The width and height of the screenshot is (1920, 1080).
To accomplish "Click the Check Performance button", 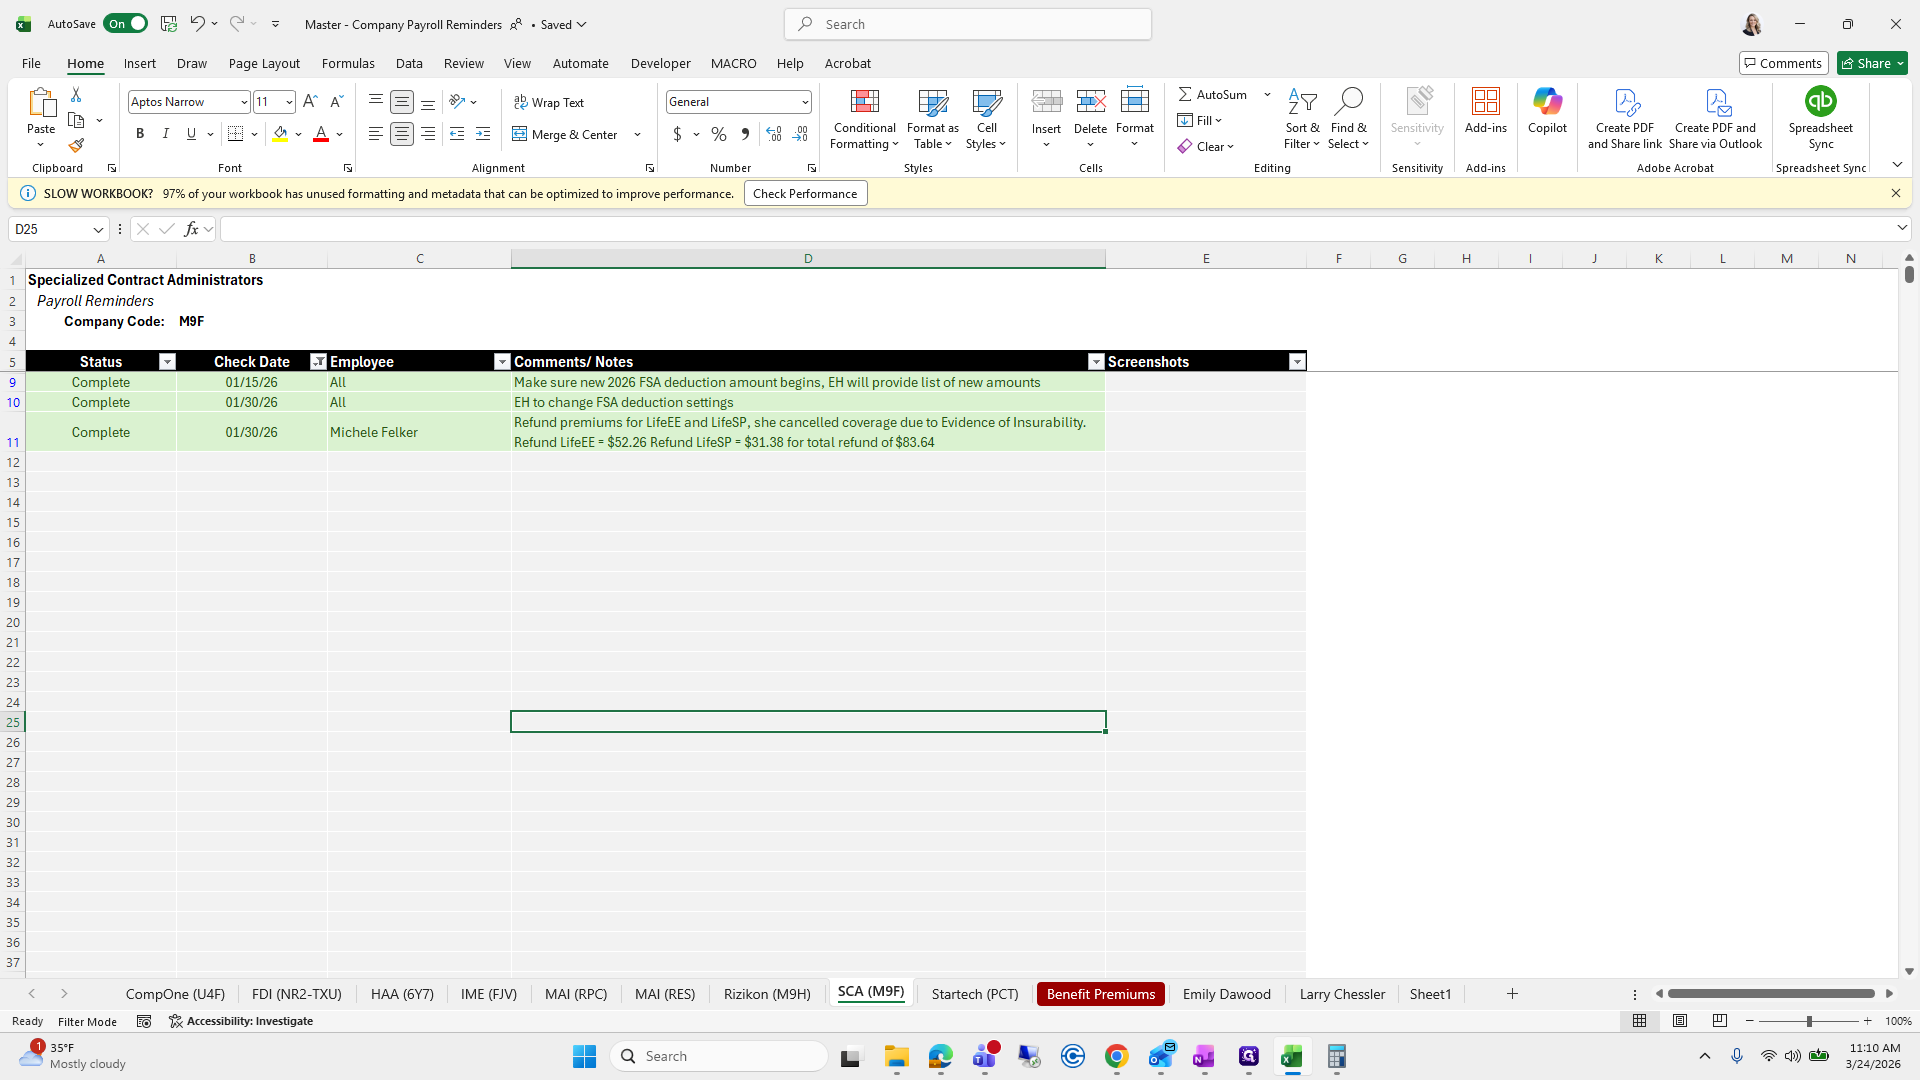I will click(x=805, y=194).
